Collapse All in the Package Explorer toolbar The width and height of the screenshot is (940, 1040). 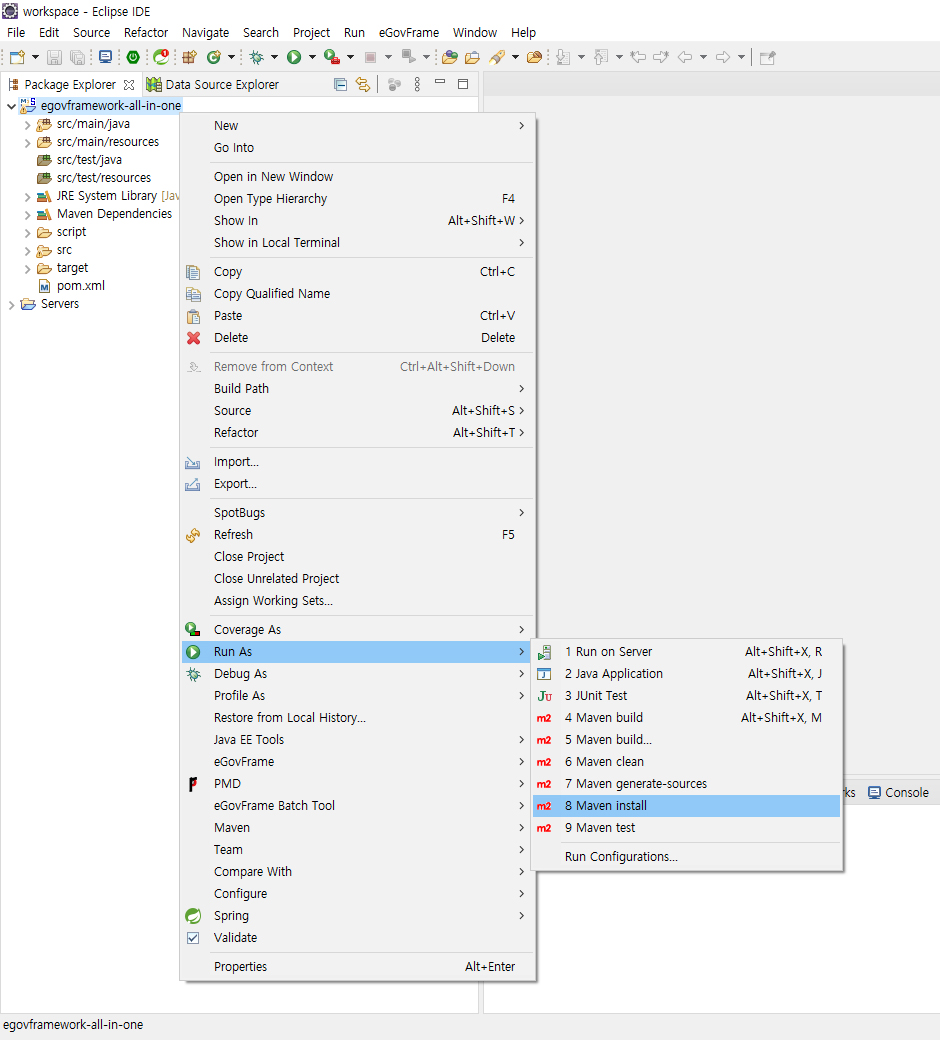pos(340,84)
